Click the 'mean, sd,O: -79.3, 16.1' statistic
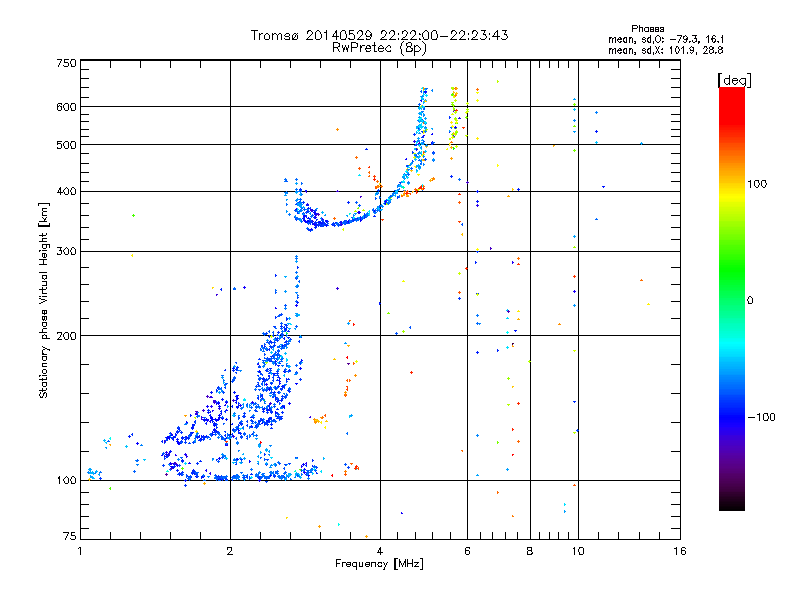 click(x=666, y=39)
